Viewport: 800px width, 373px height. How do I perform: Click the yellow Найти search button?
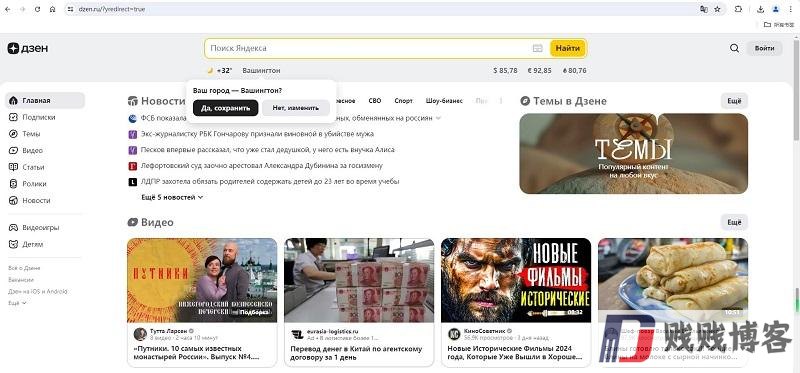(568, 48)
